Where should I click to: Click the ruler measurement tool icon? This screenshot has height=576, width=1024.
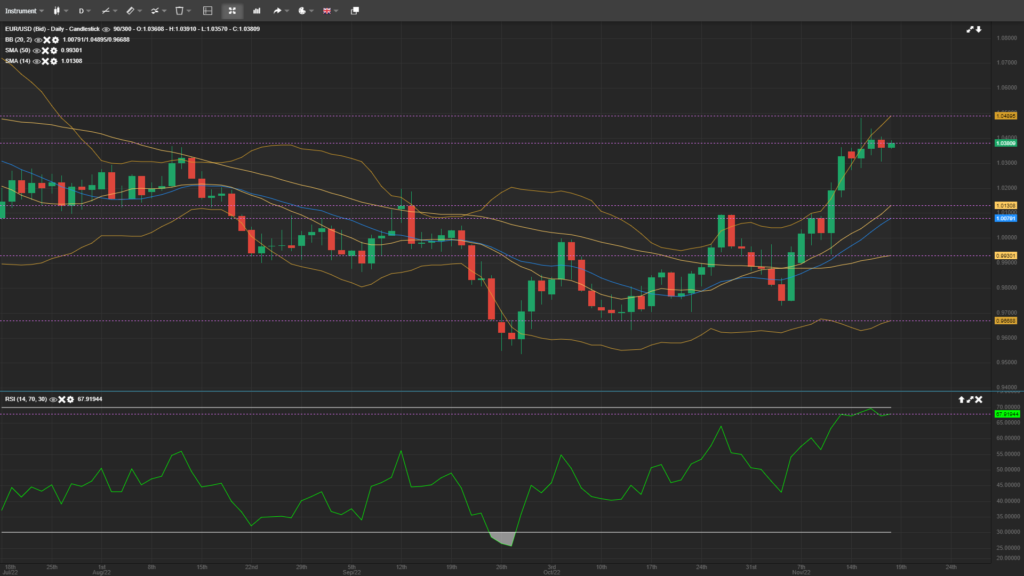[130, 10]
